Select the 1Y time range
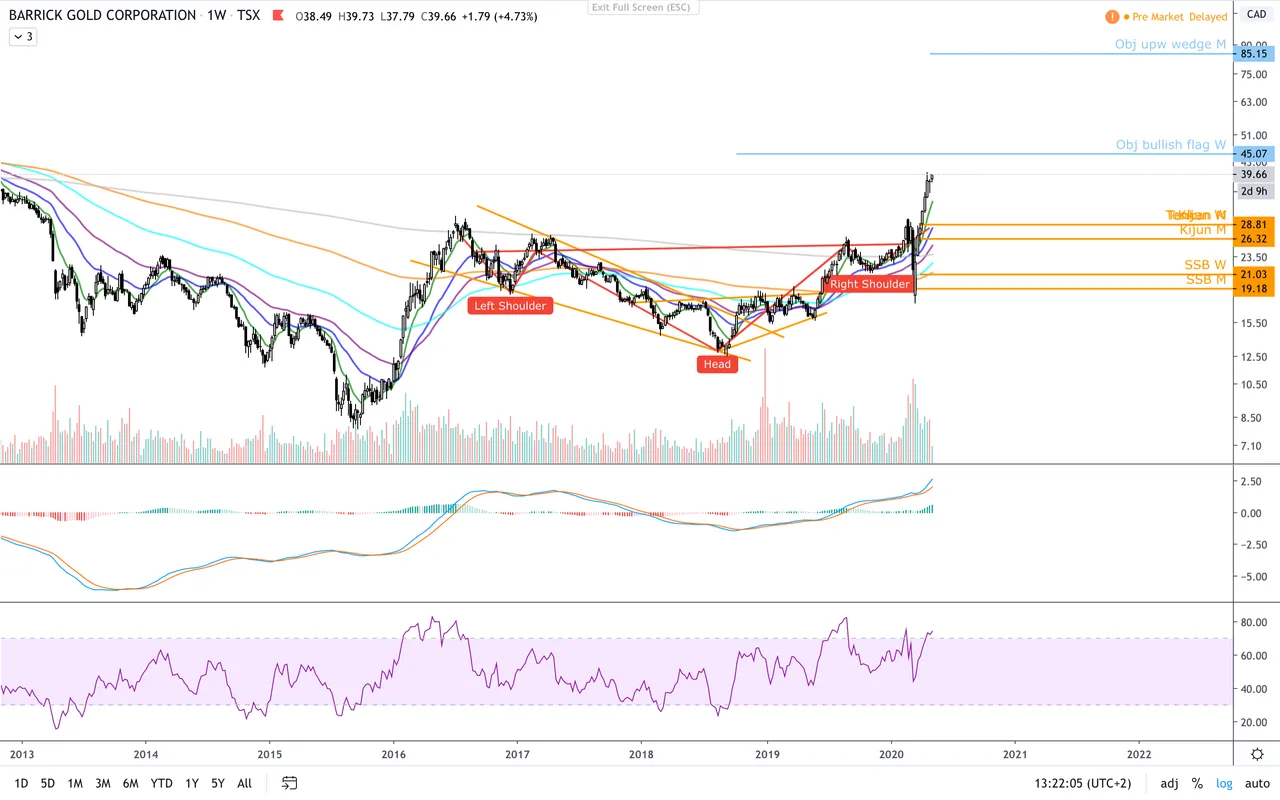 tap(192, 783)
